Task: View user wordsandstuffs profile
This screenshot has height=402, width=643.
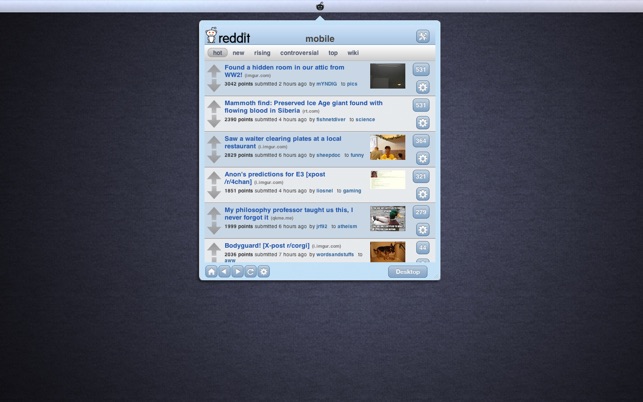Action: pos(335,254)
